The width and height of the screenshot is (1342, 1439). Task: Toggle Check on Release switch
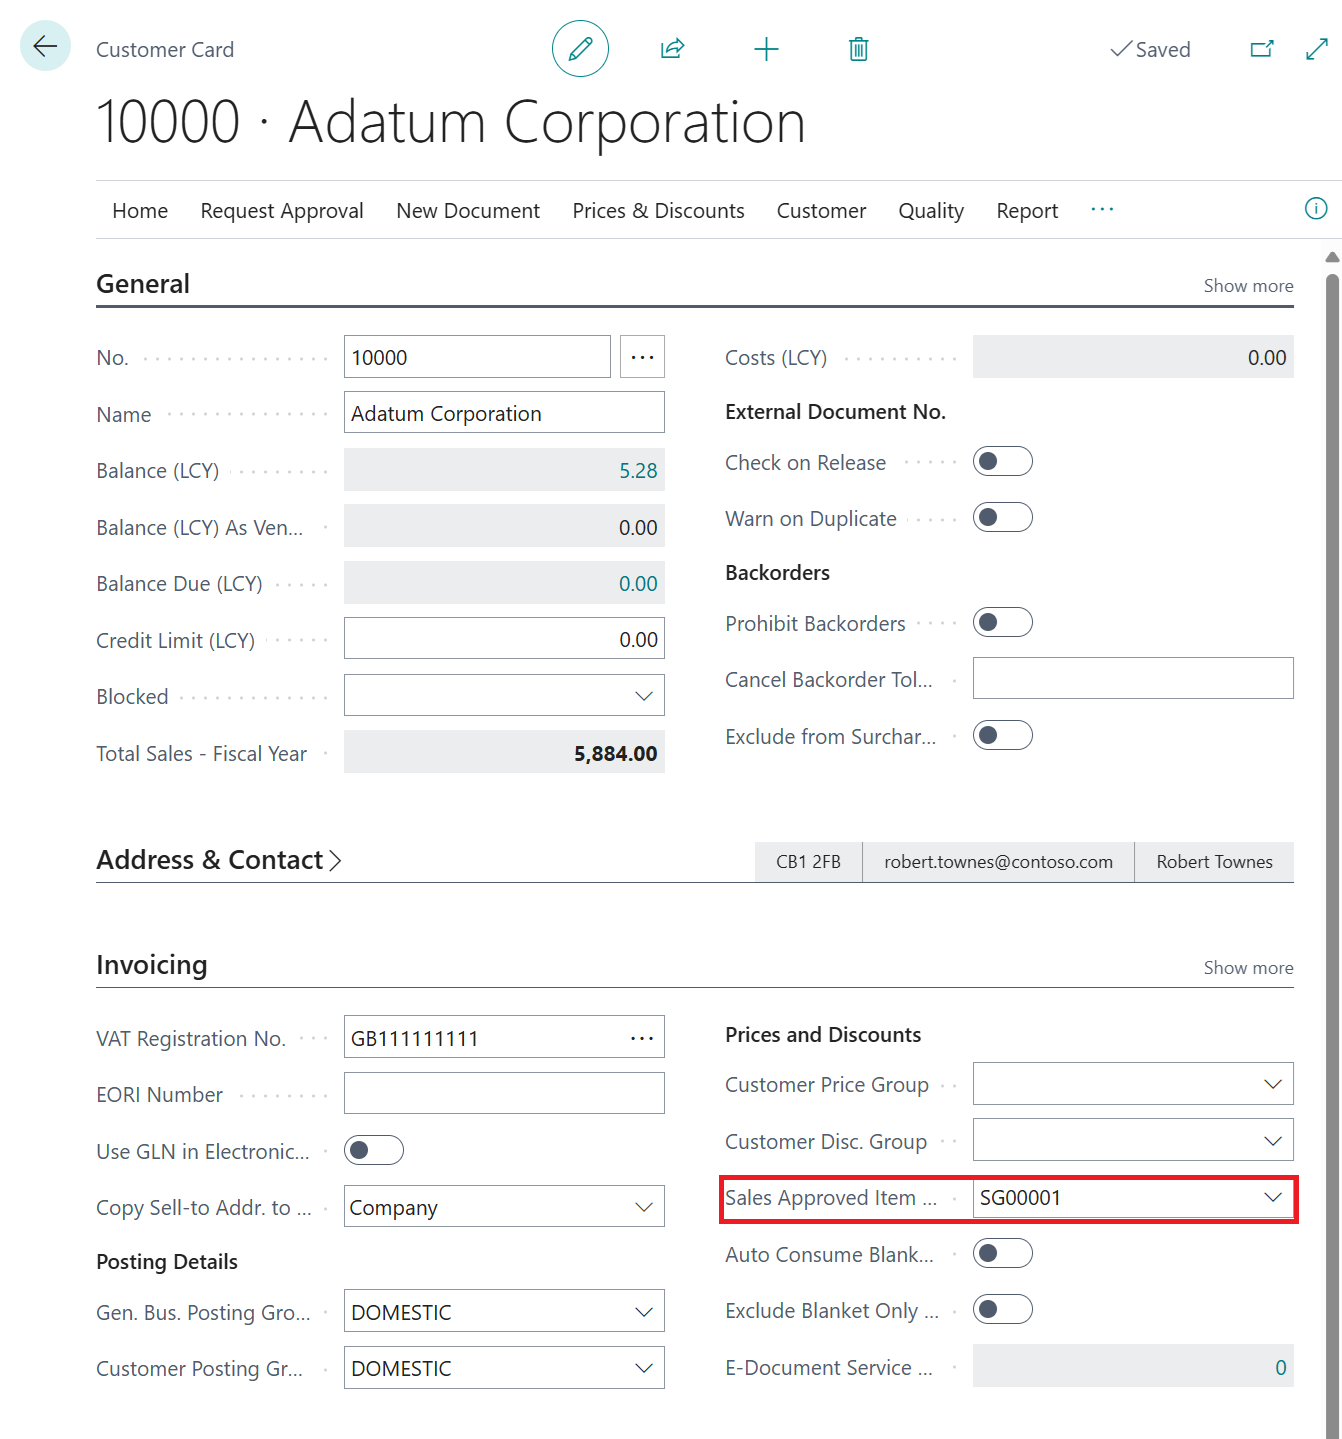click(x=1003, y=461)
